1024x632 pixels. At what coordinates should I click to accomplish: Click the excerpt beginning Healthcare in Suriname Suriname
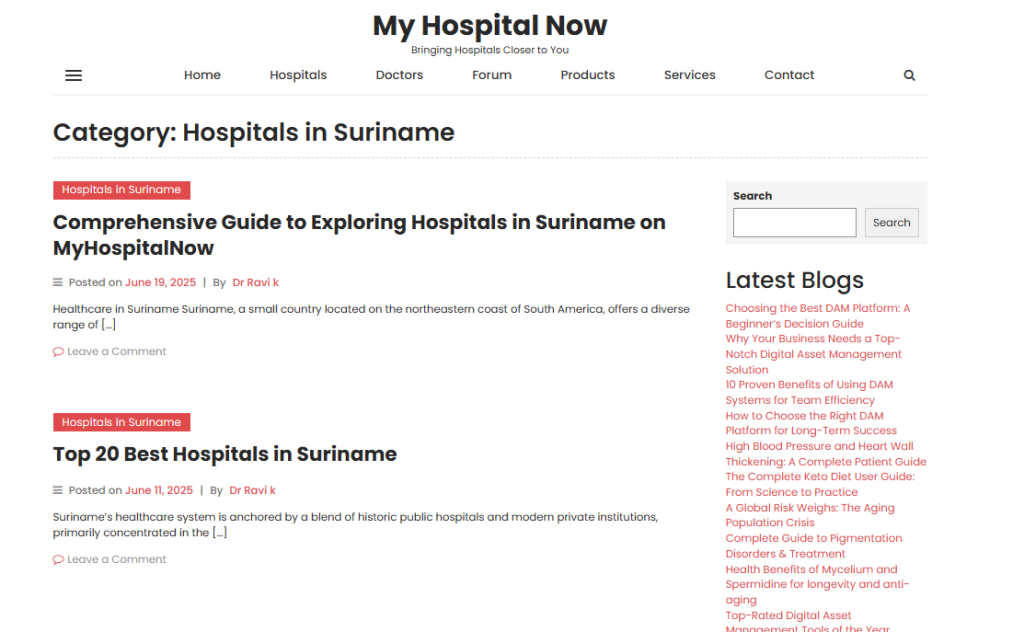pyautogui.click(x=371, y=317)
